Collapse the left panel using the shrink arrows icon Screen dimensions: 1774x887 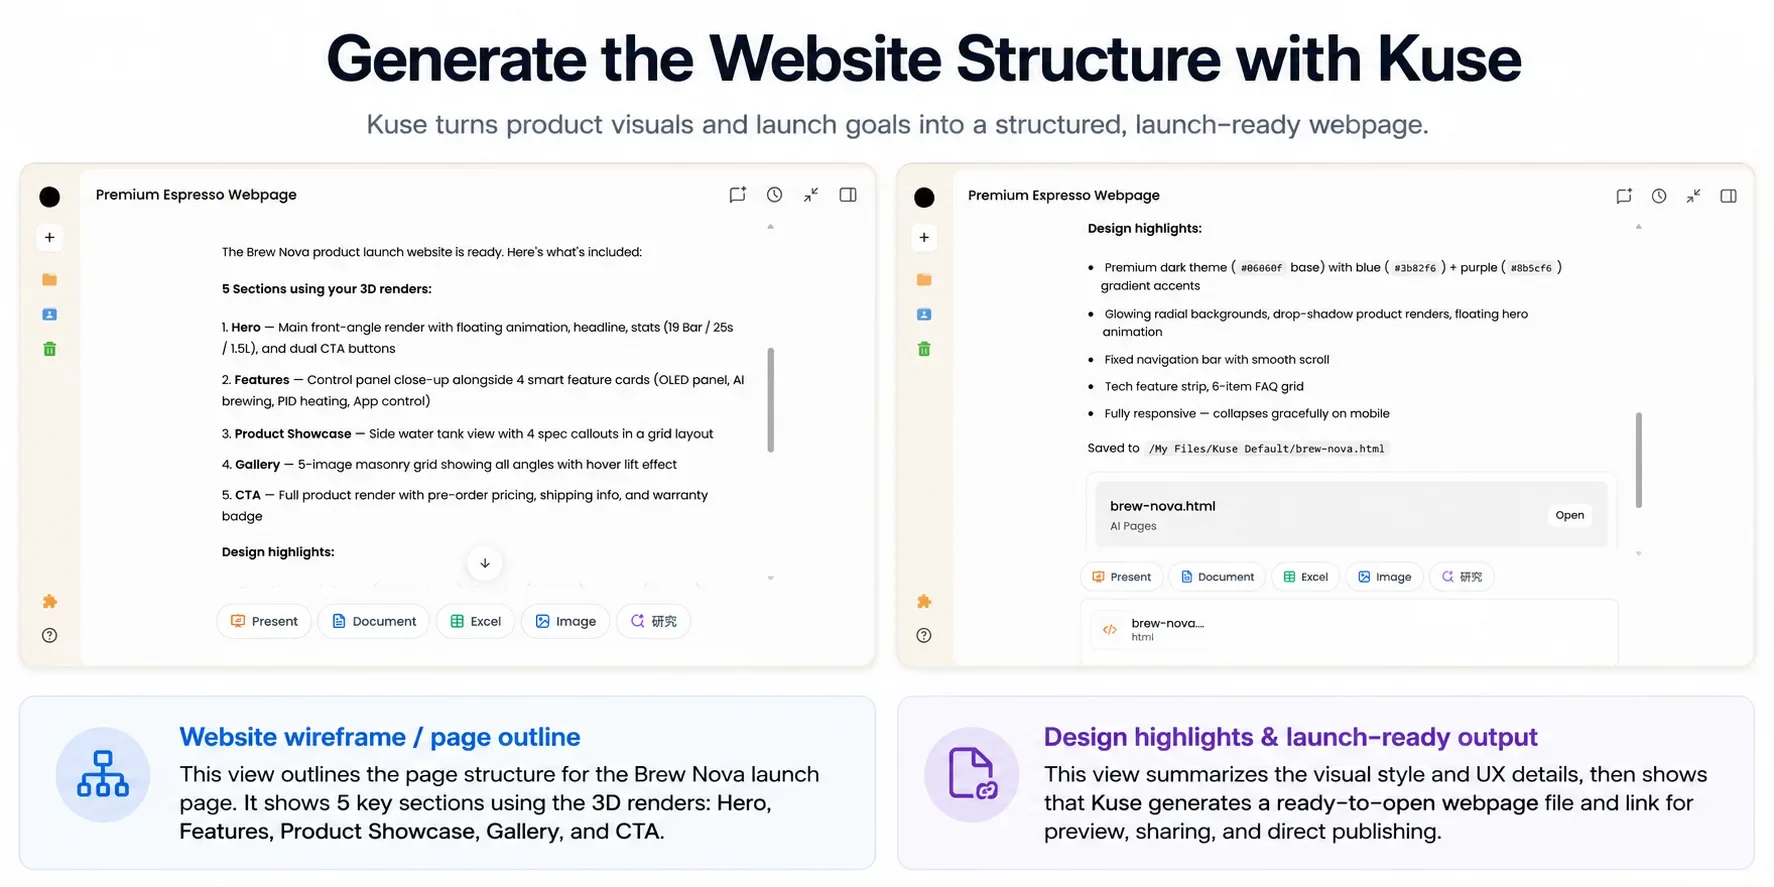811,195
